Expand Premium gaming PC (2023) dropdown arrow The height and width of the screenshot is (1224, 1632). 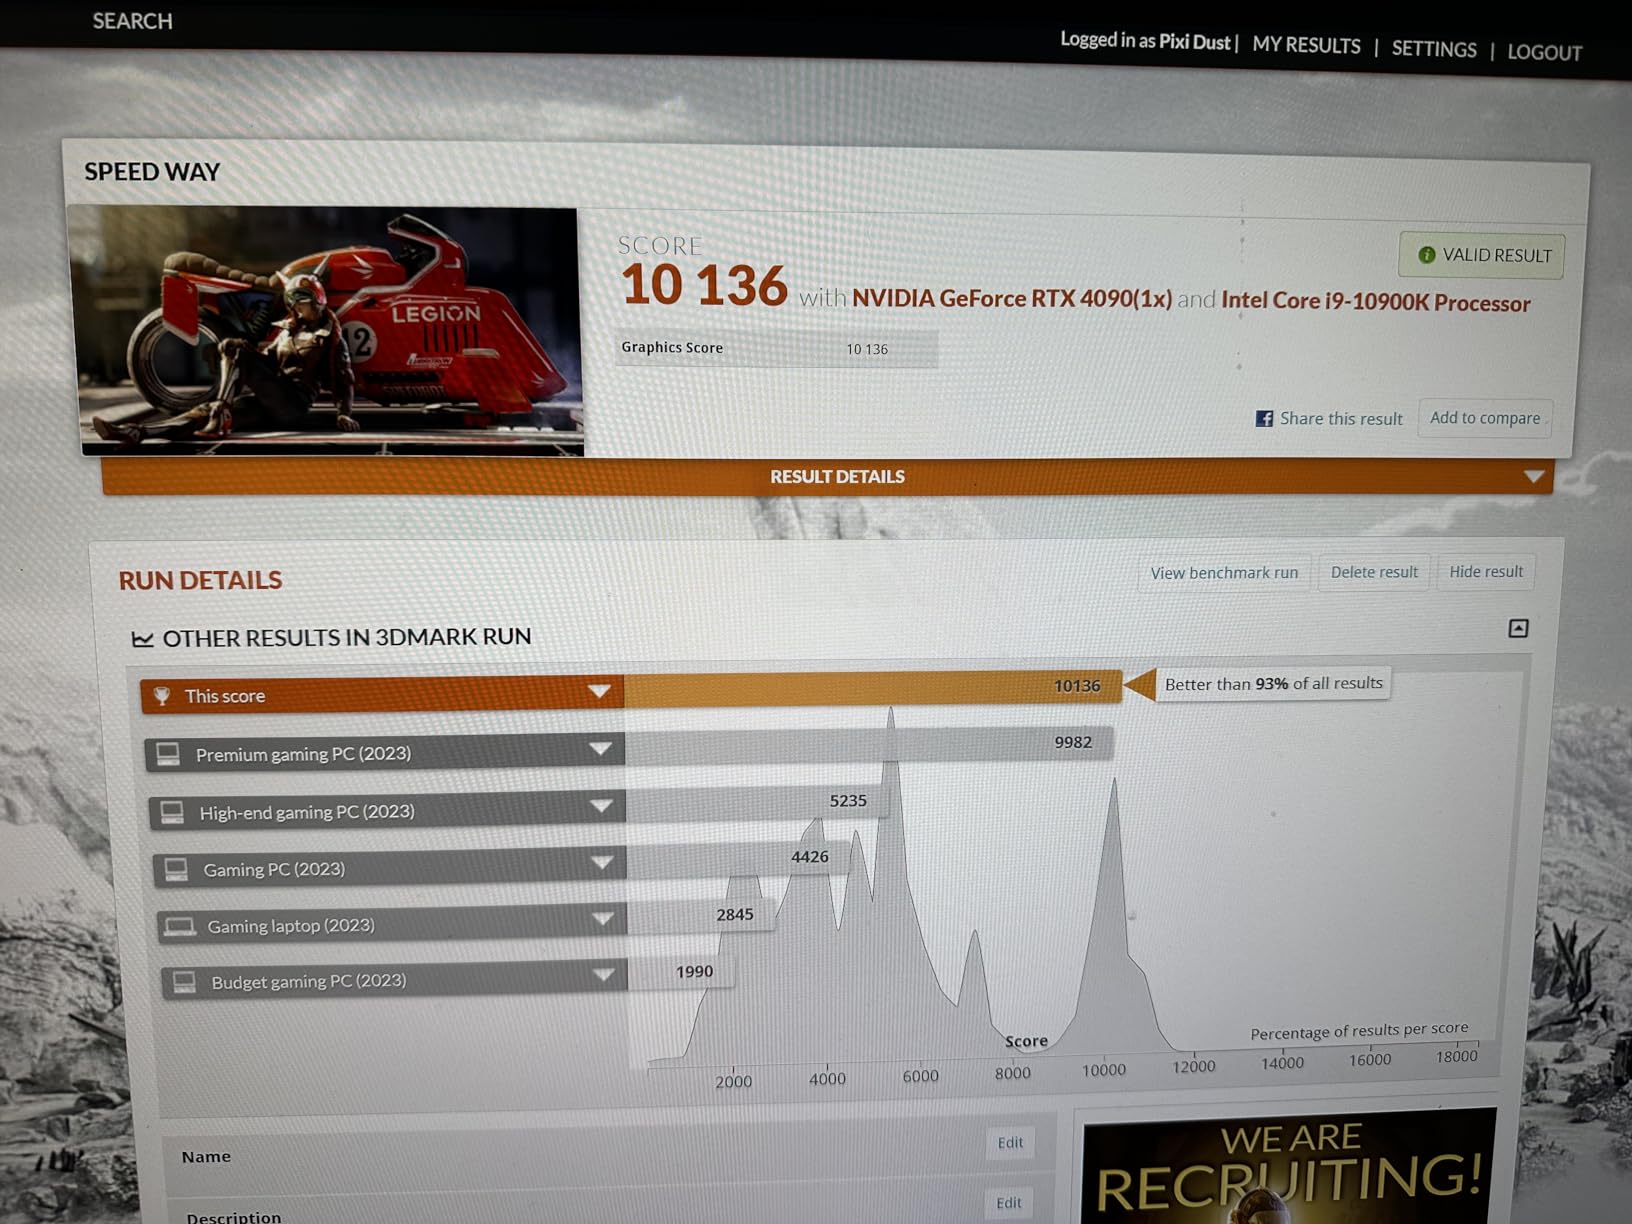click(x=600, y=749)
